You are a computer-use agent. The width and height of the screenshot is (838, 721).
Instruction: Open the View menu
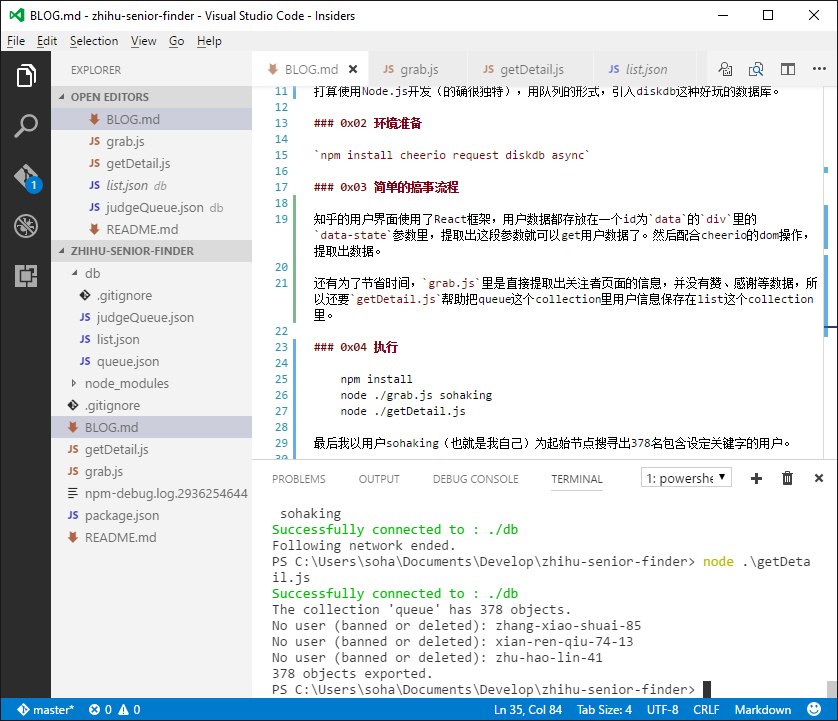coord(144,41)
